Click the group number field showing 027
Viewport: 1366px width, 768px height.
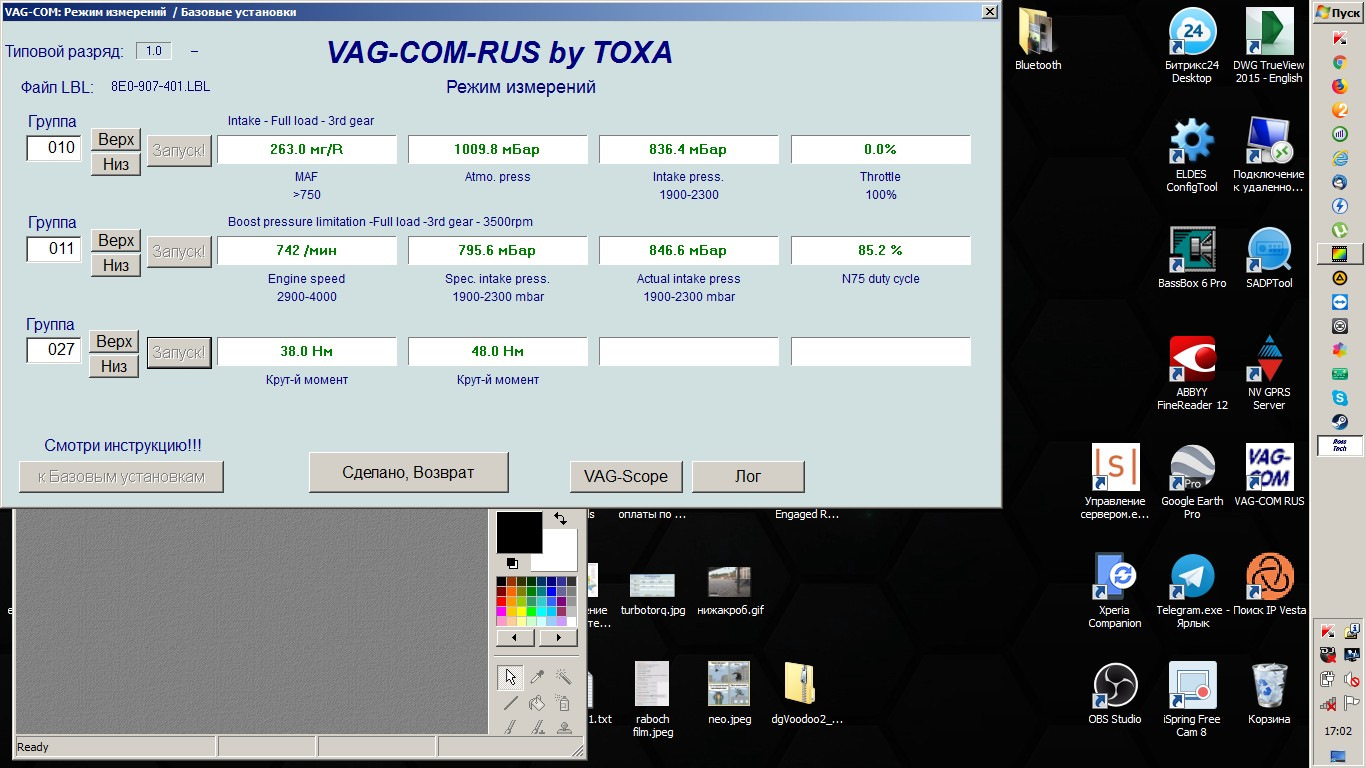point(54,349)
